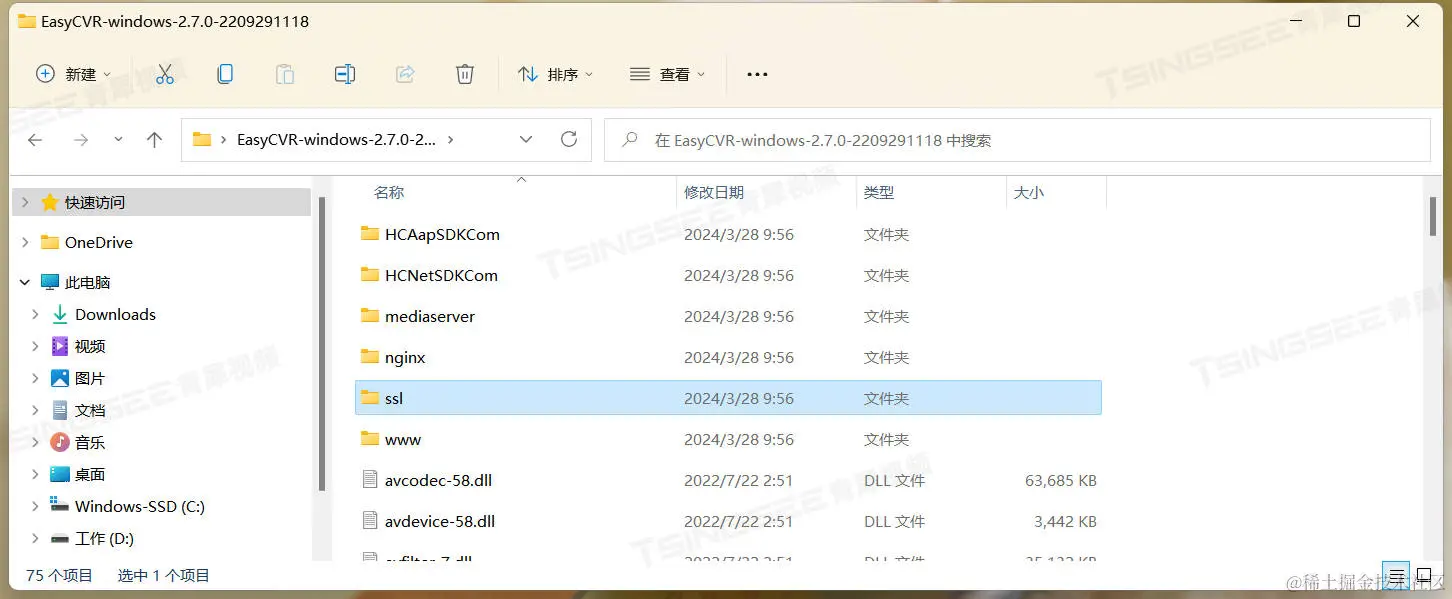This screenshot has width=1452, height=599.
Task: Go forward with the right arrow
Action: point(81,140)
